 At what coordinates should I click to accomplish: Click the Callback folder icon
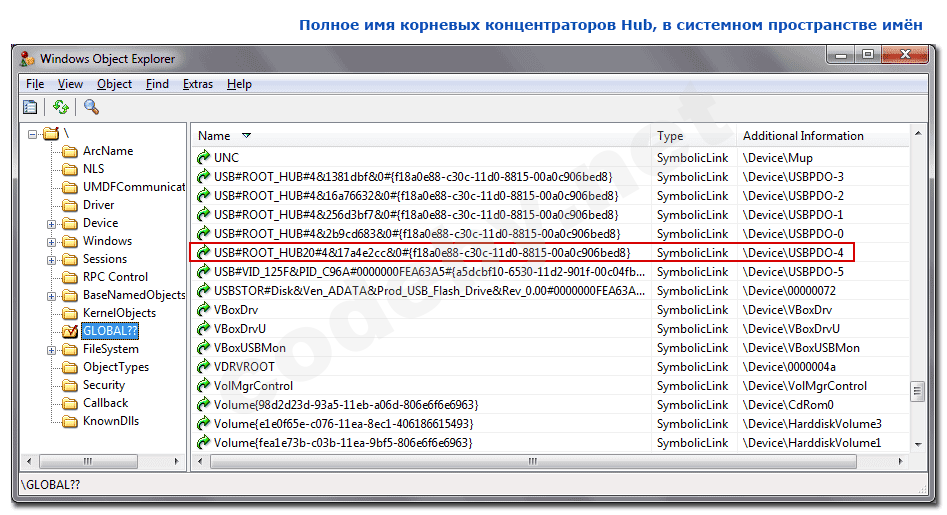(x=71, y=403)
